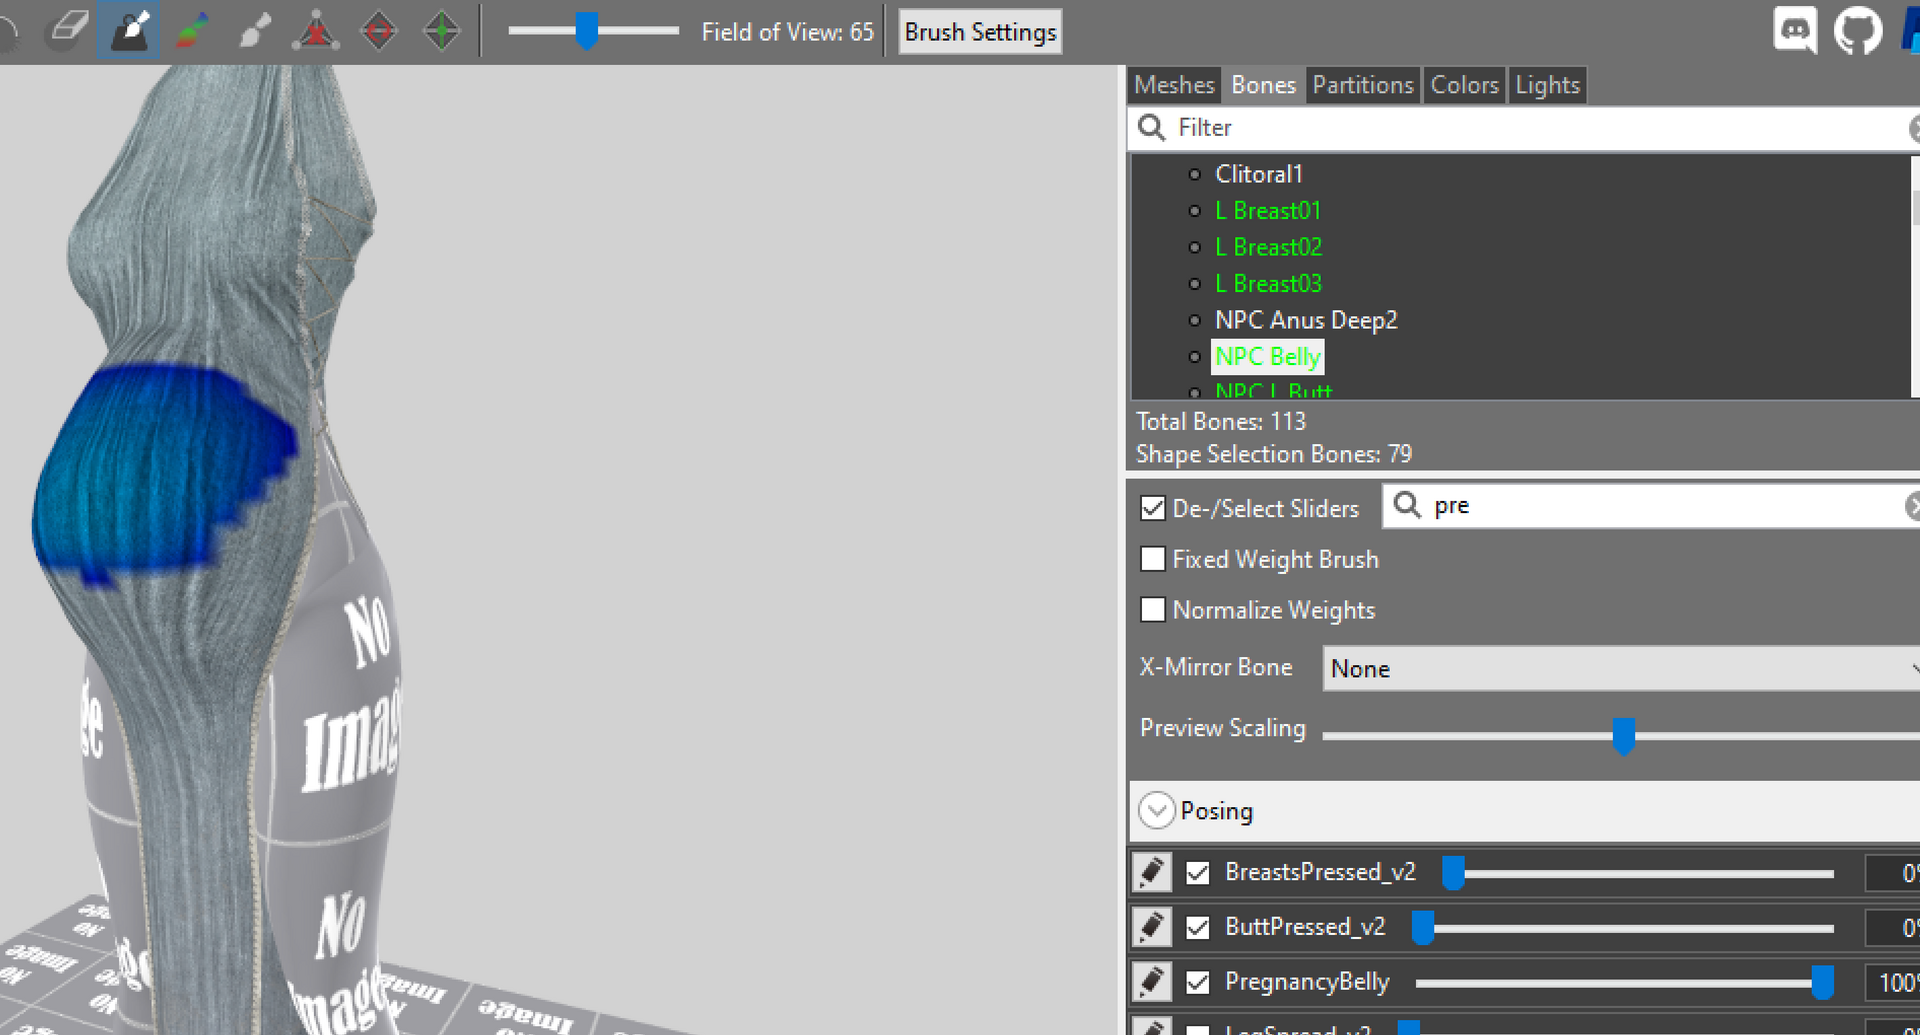Click the PregnancyBelly slider track

click(1625, 983)
